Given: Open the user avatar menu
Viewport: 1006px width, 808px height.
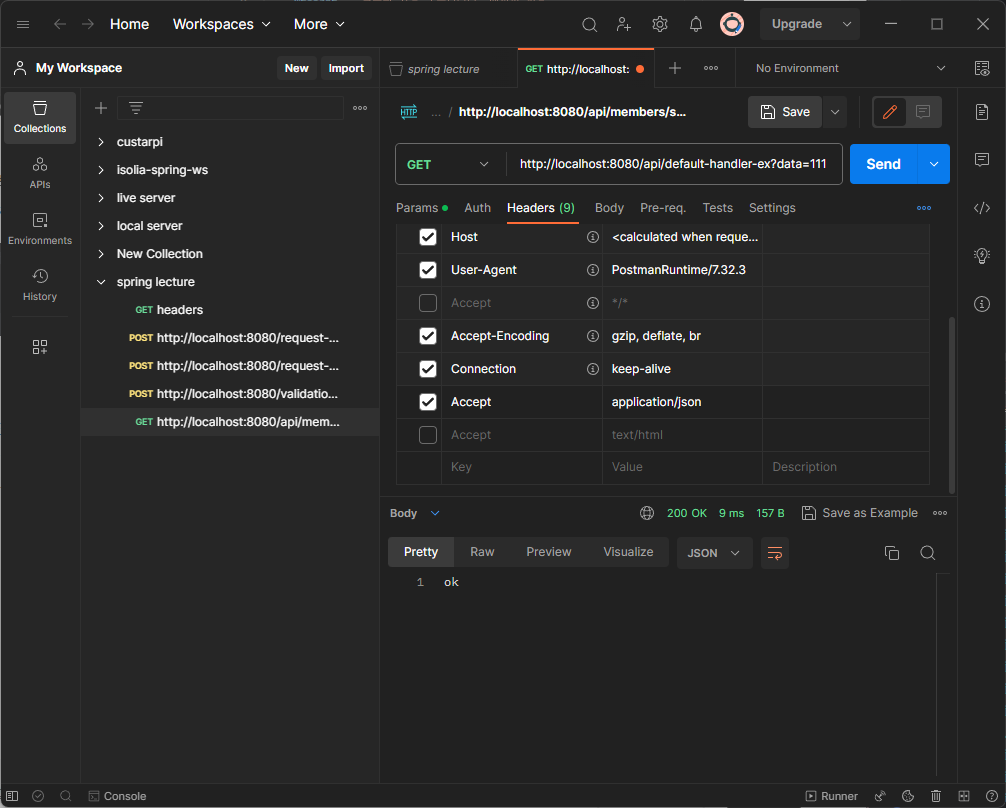Looking at the screenshot, I should coord(731,24).
